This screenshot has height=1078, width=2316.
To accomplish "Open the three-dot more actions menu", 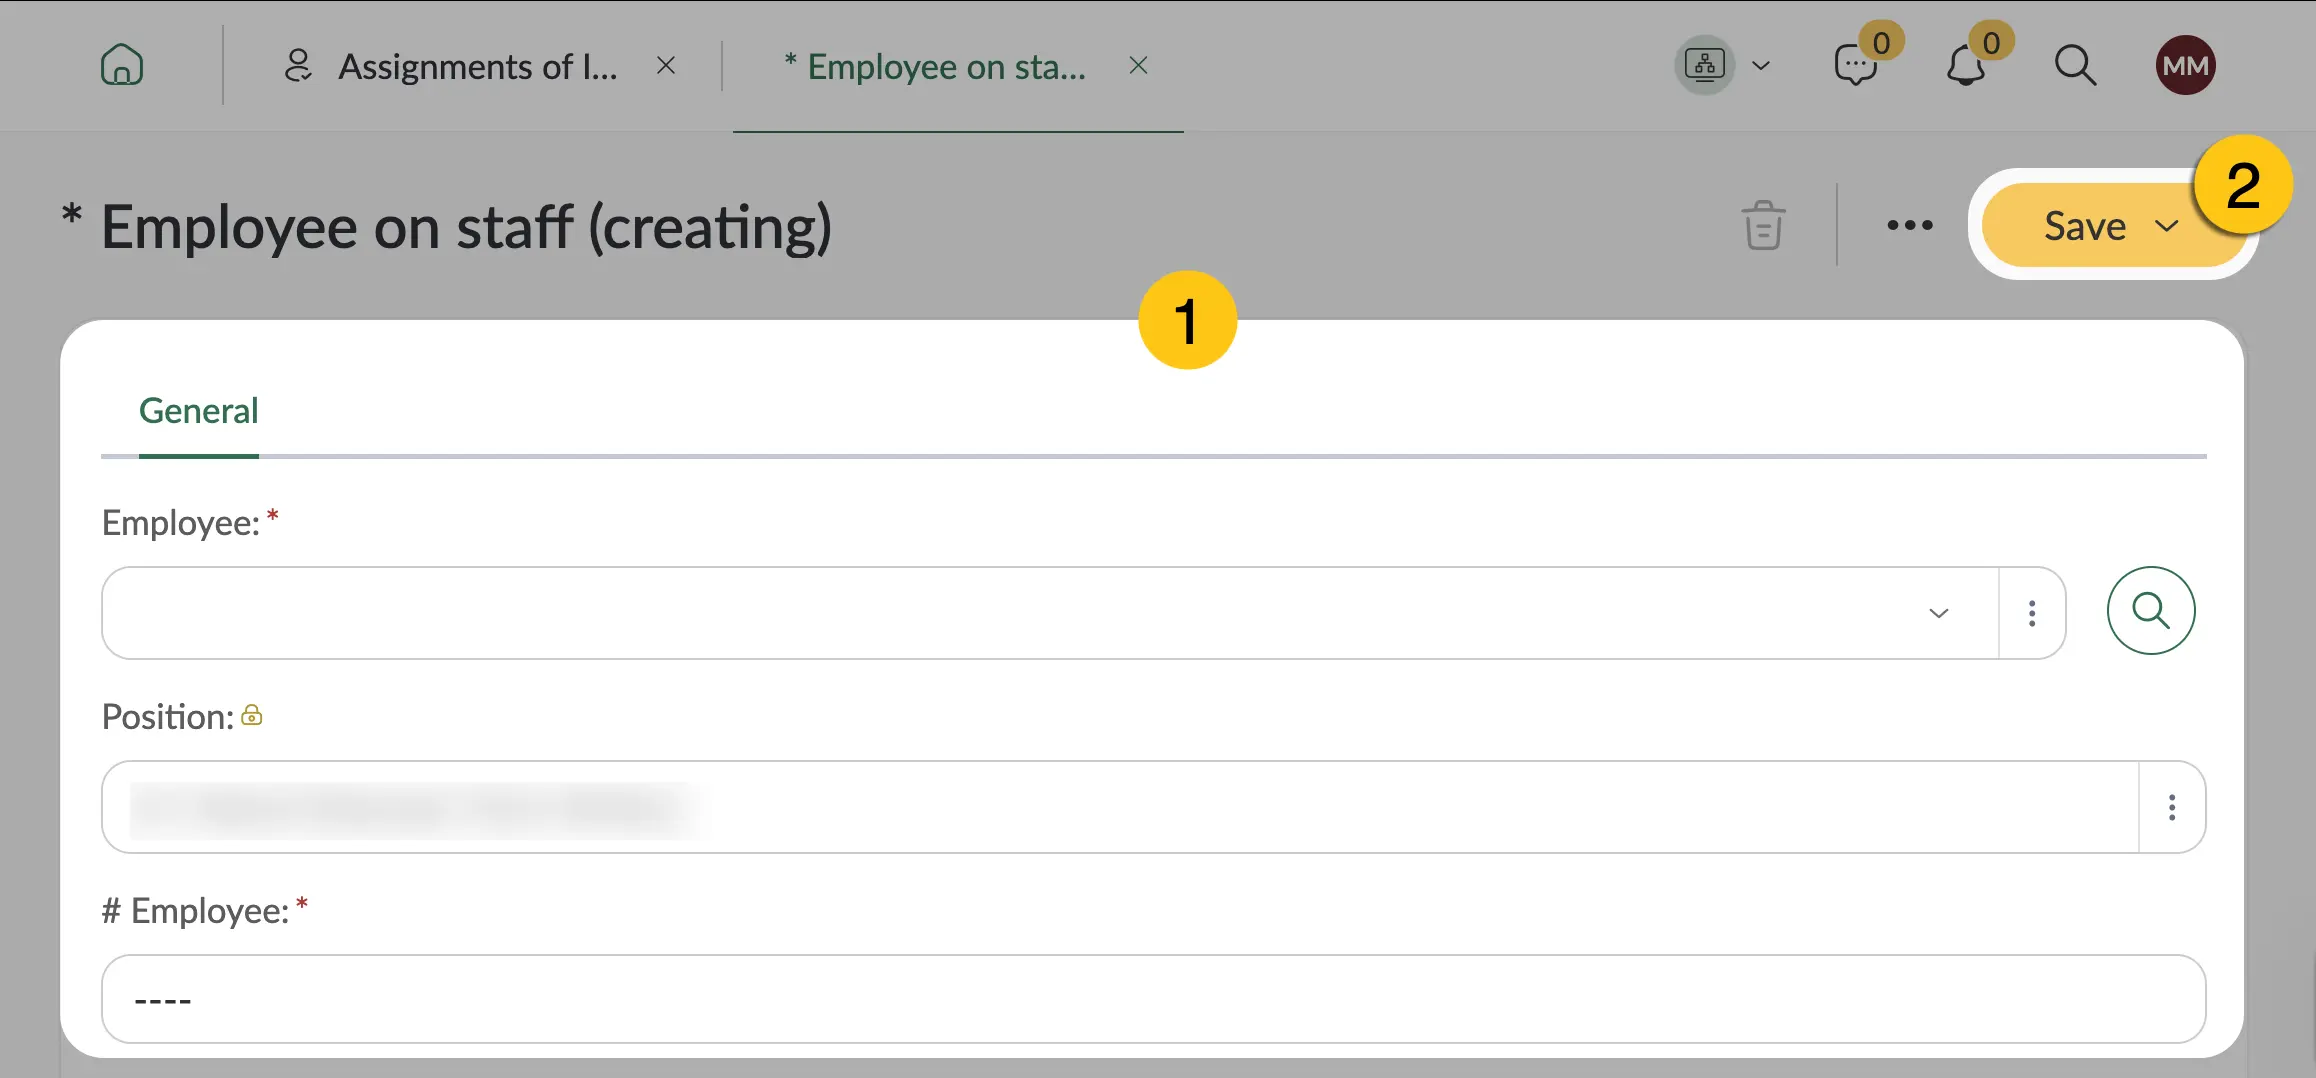I will pyautogui.click(x=1910, y=225).
